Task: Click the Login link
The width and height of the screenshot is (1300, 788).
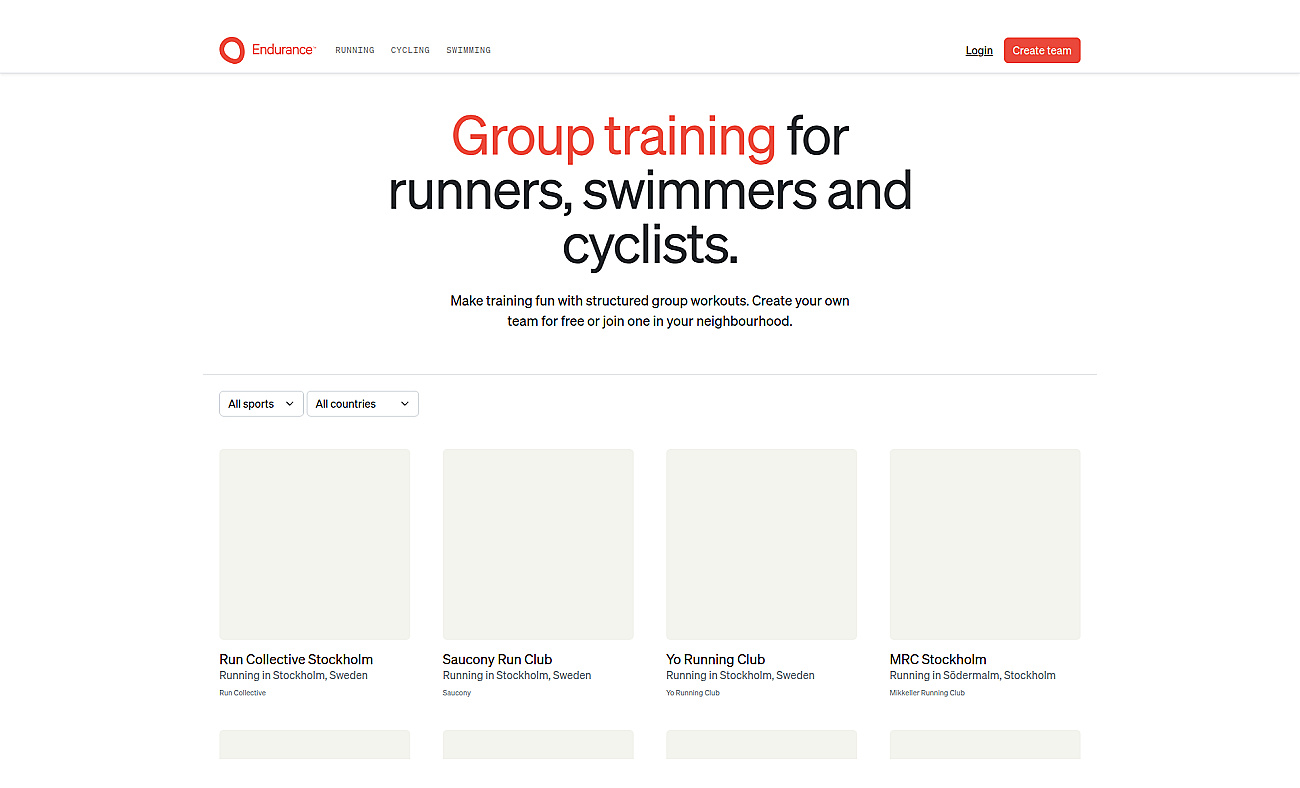Action: pyautogui.click(x=979, y=51)
